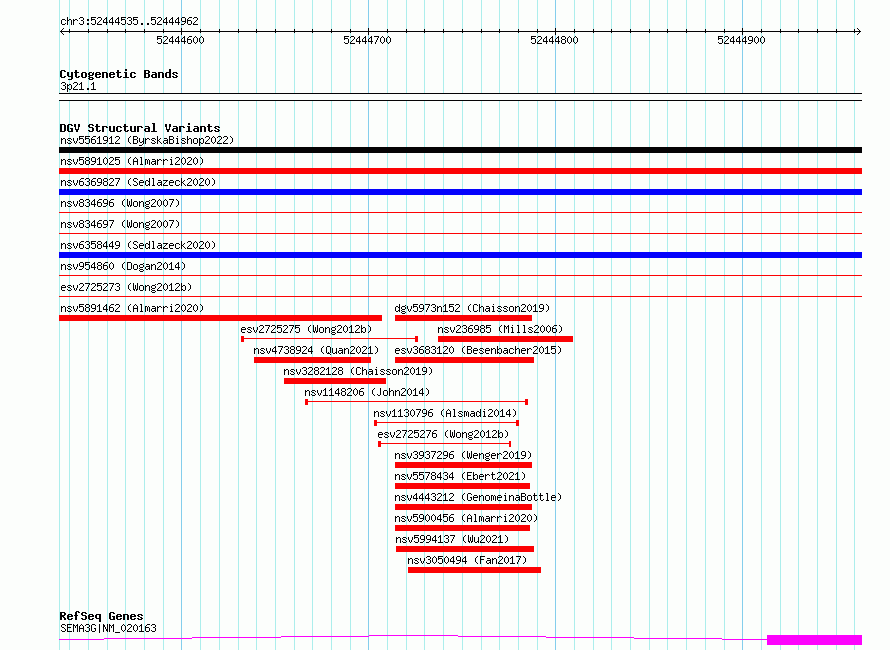Open the nsv834697 (Wong2007) variant label
The width and height of the screenshot is (890, 650).
click(120, 224)
